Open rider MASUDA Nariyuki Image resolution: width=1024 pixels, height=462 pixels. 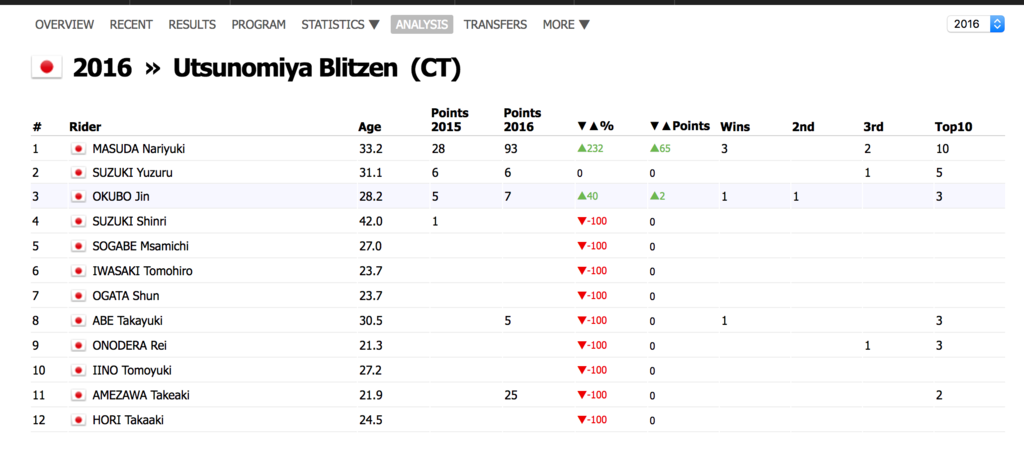138,148
